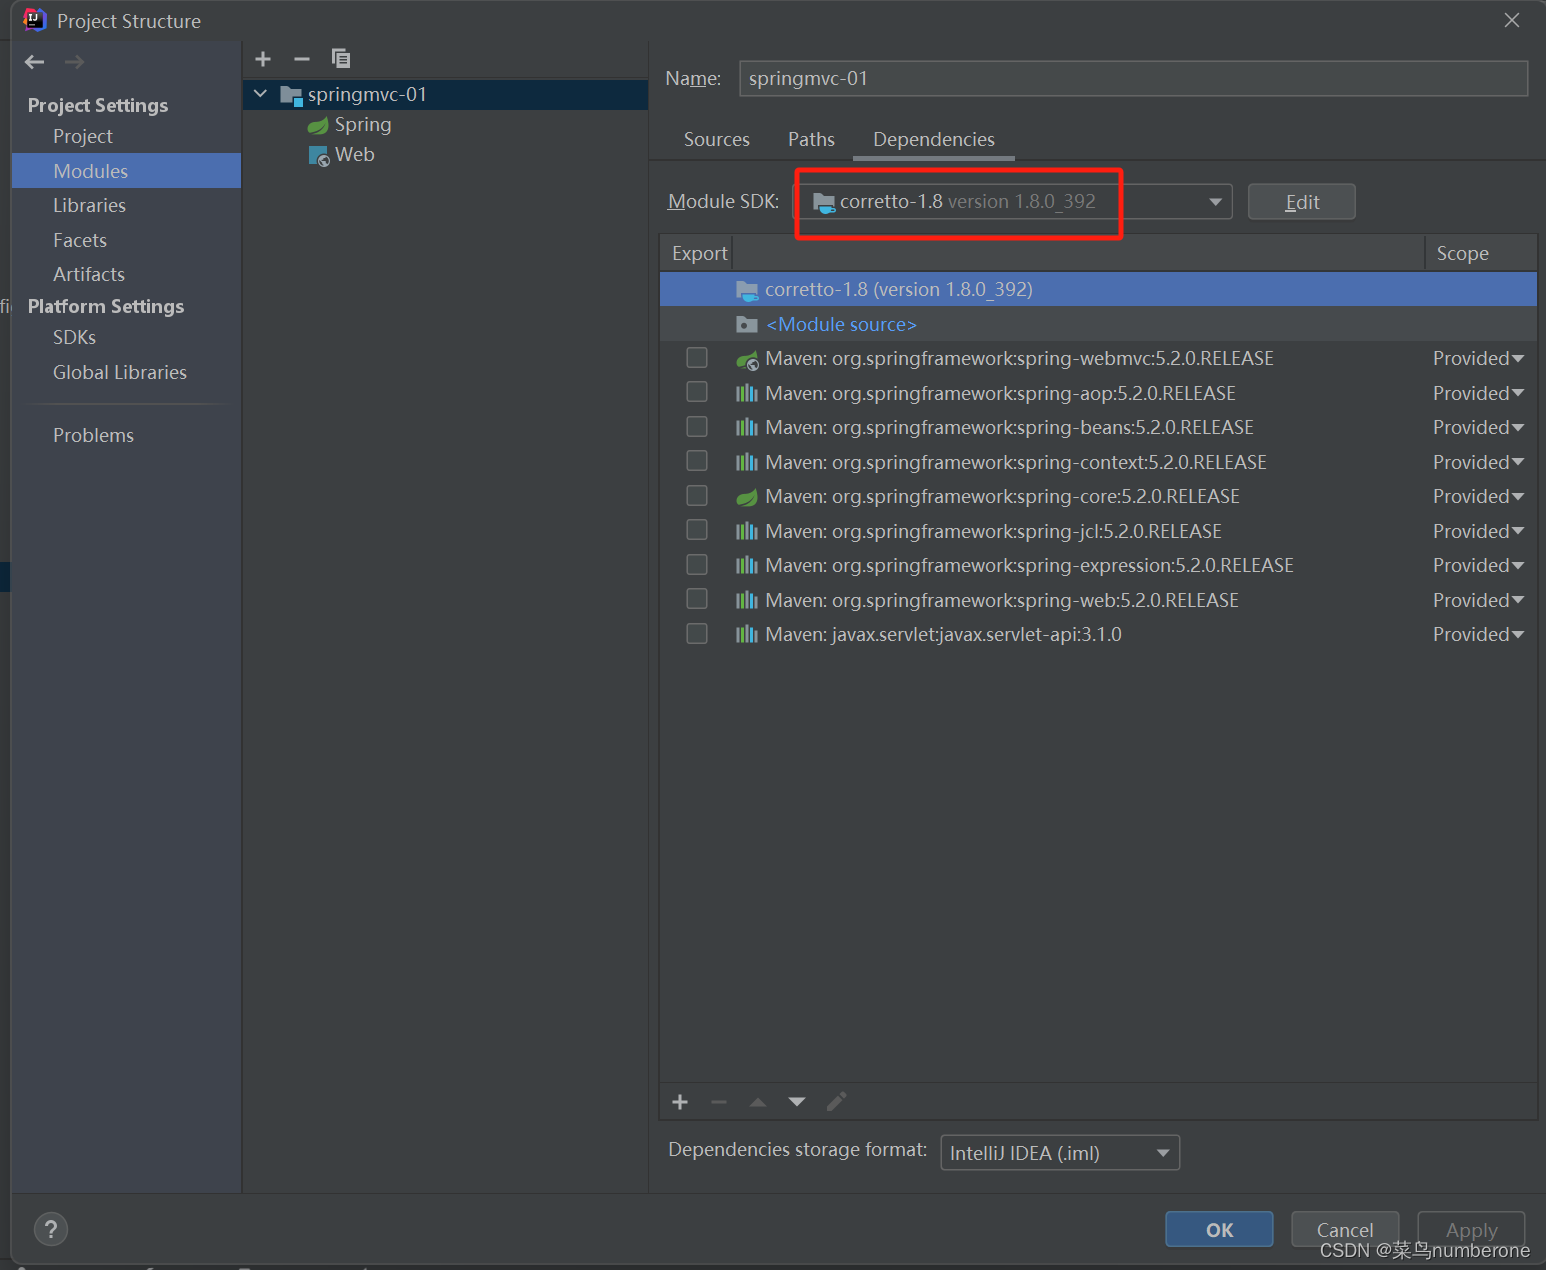Click the corretto-1.8 SDK folder icon in list

click(747, 290)
